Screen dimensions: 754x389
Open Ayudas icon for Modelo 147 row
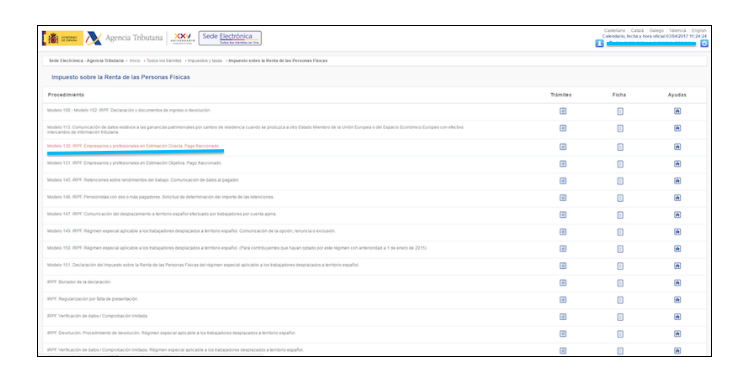click(x=677, y=214)
